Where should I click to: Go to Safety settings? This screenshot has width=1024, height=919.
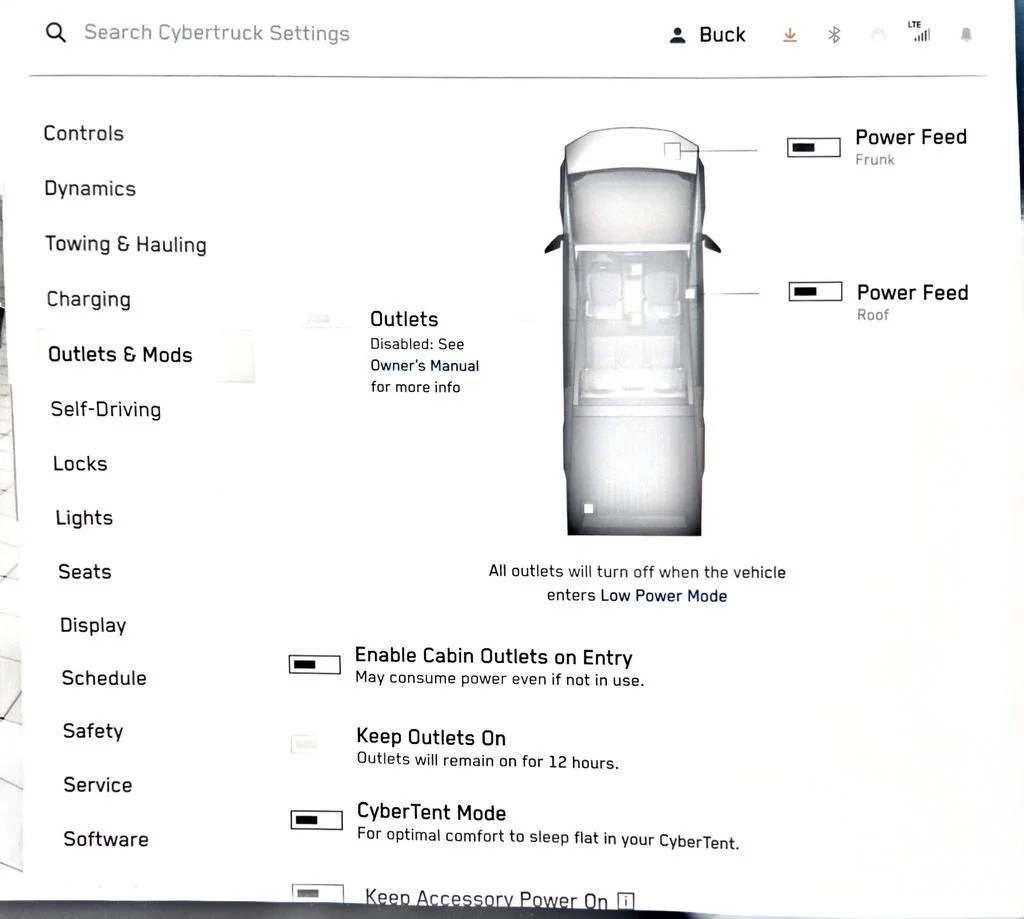[93, 731]
